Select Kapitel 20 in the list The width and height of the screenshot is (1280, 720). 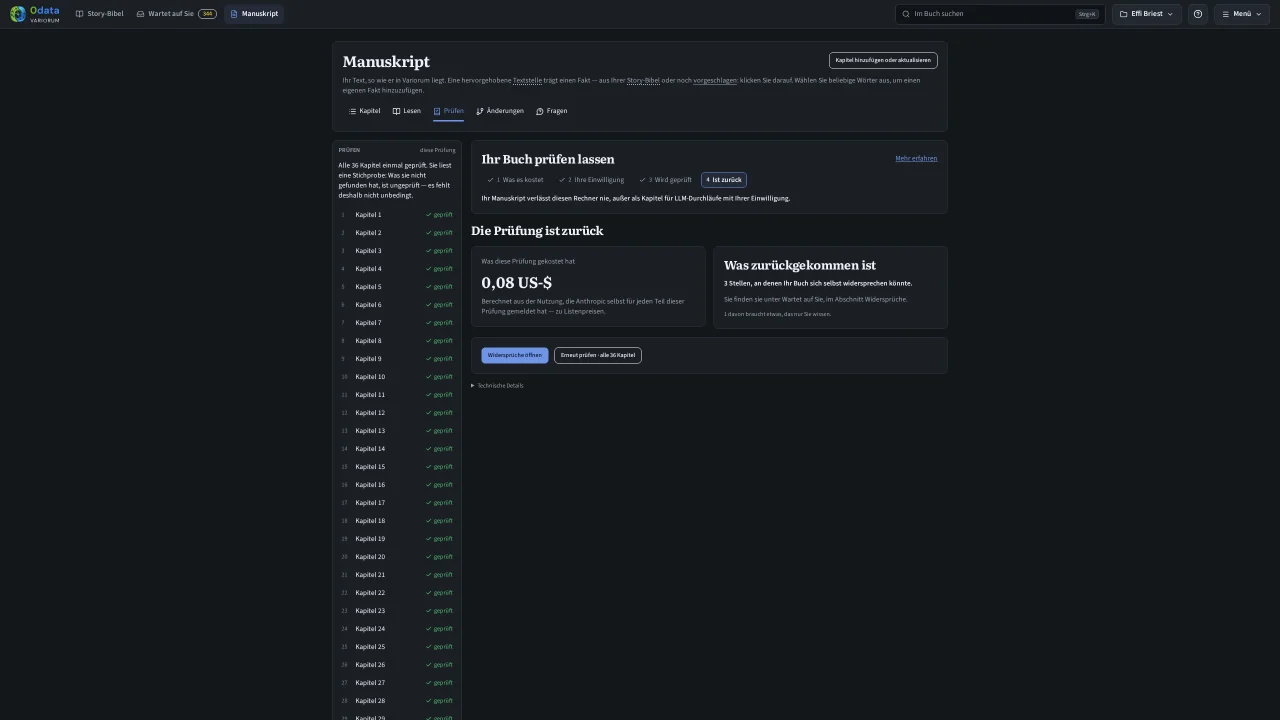(397, 557)
